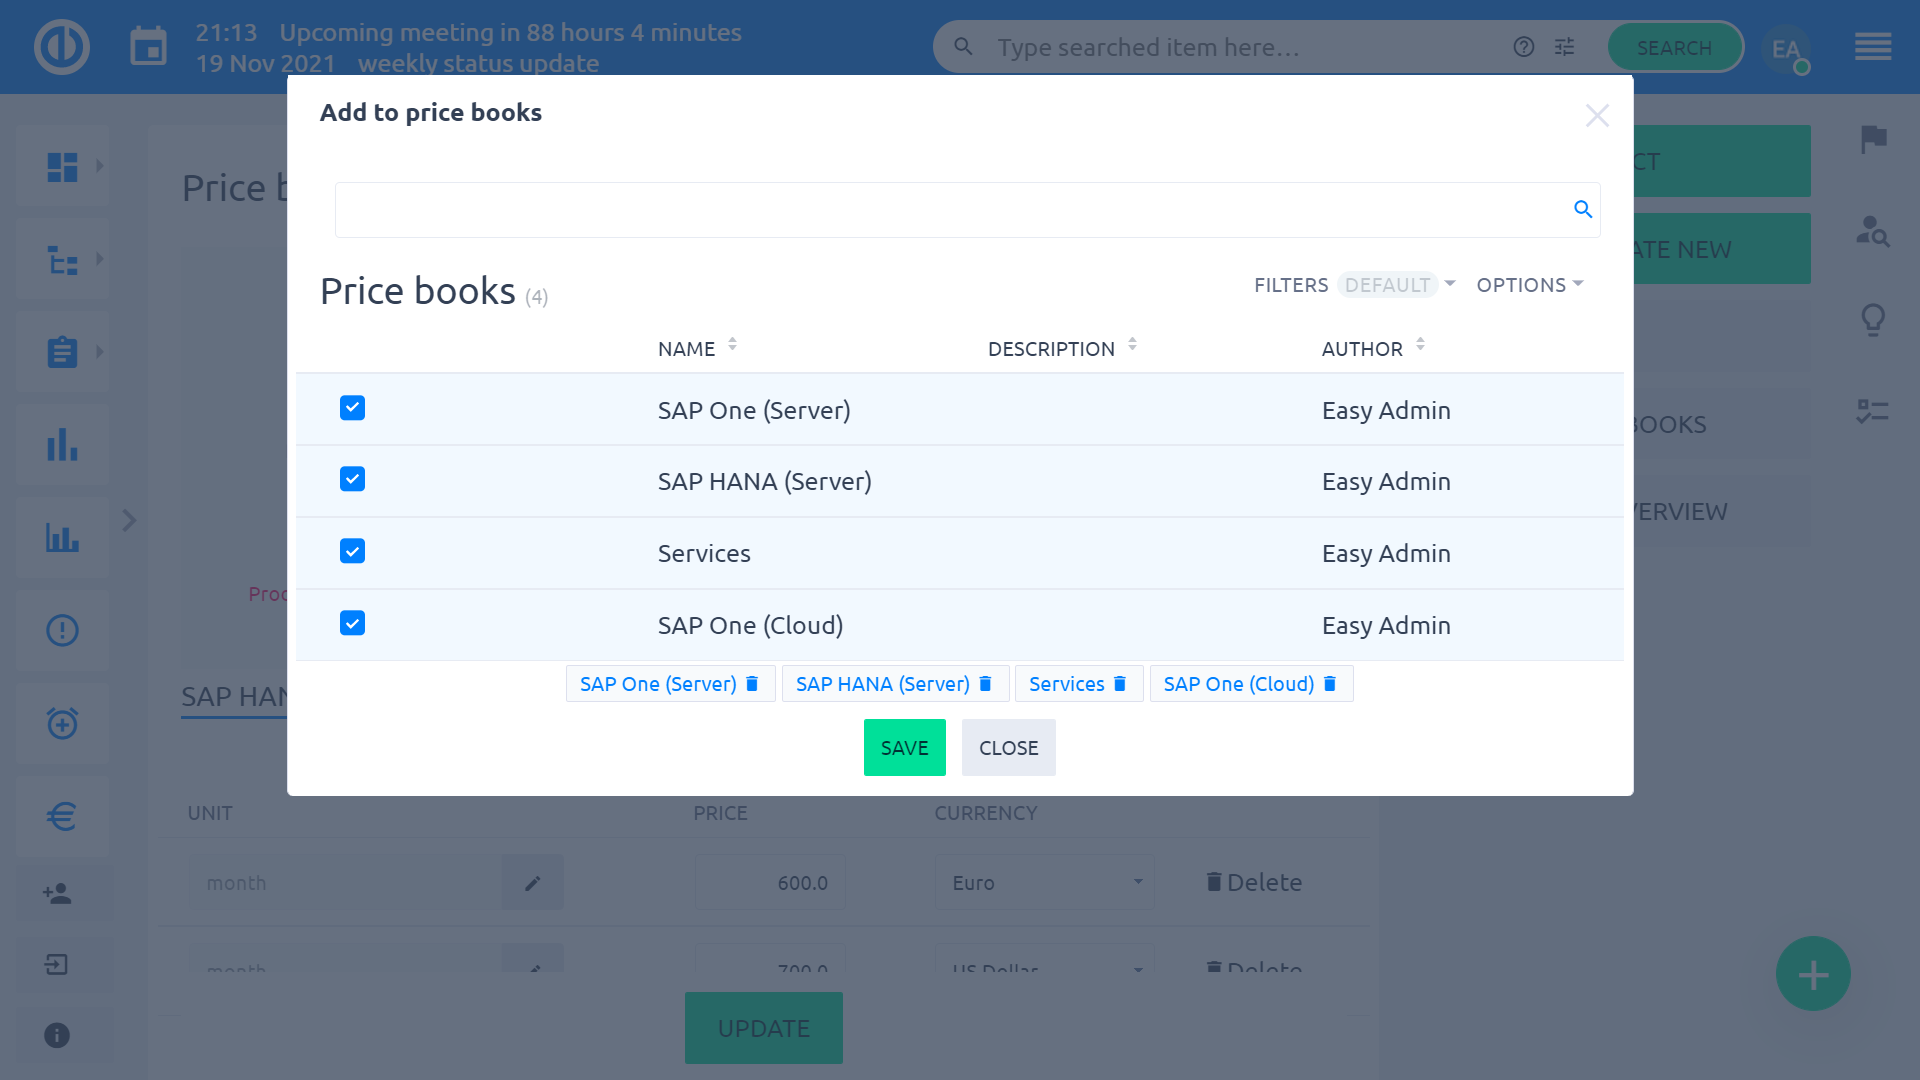
Task: Open the EA user avatar menu
Action: click(1786, 48)
